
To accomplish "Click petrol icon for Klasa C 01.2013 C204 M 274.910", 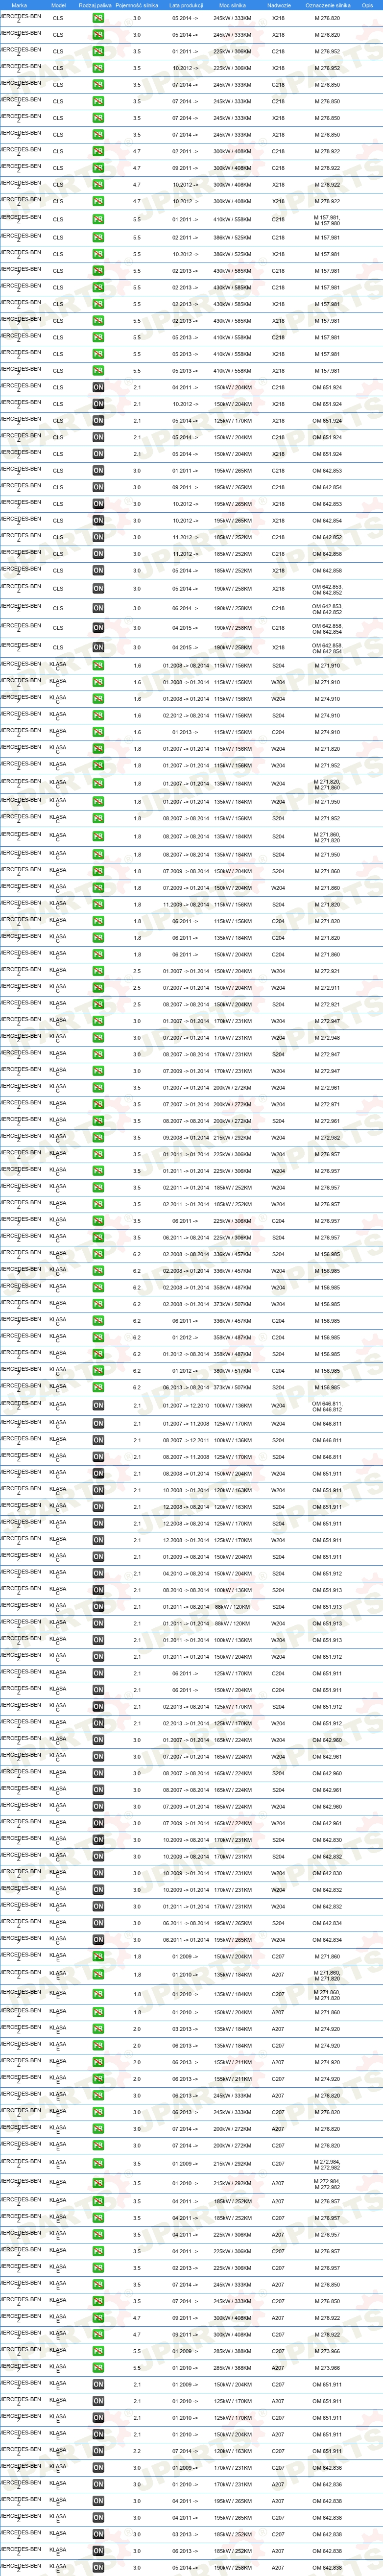I will (x=98, y=732).
